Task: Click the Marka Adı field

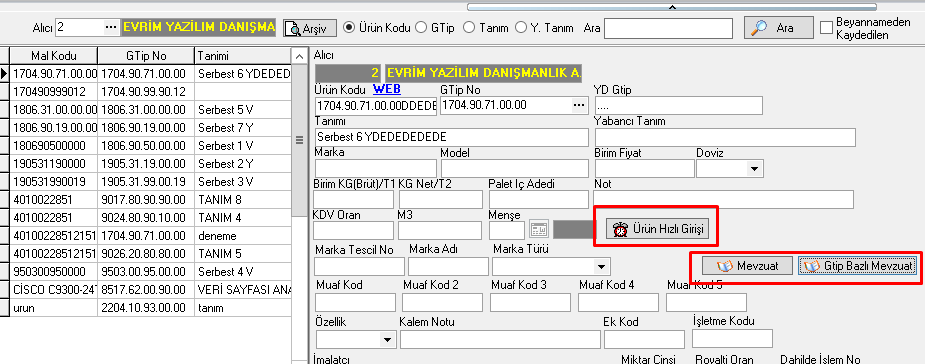Action: [x=448, y=266]
